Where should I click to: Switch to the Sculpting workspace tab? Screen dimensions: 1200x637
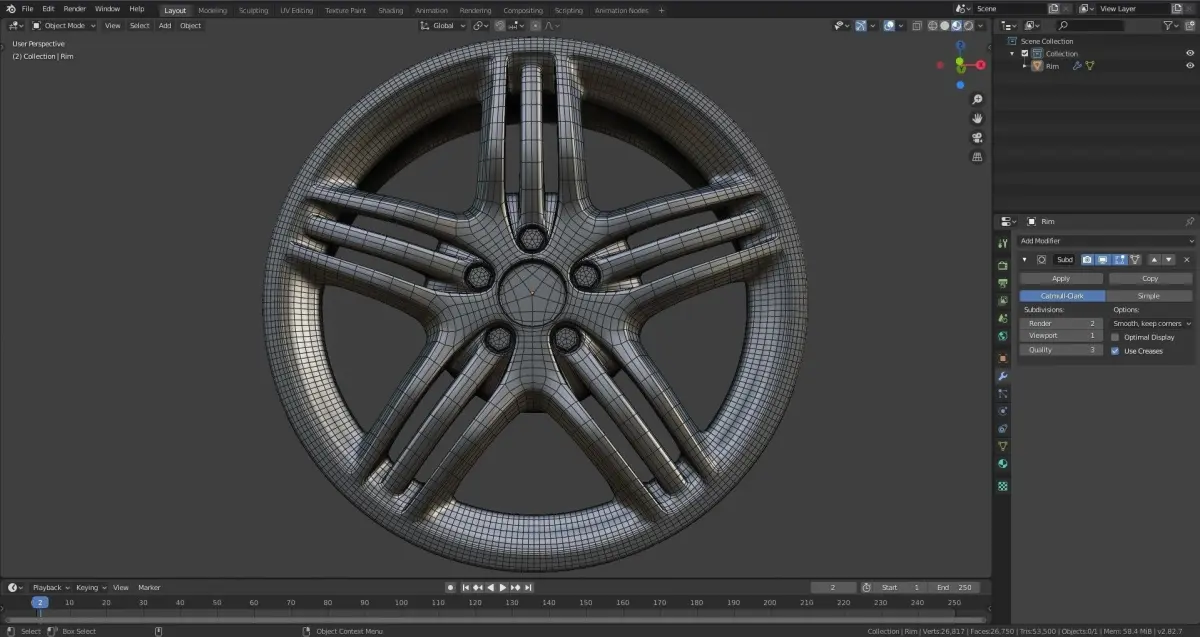coord(253,10)
